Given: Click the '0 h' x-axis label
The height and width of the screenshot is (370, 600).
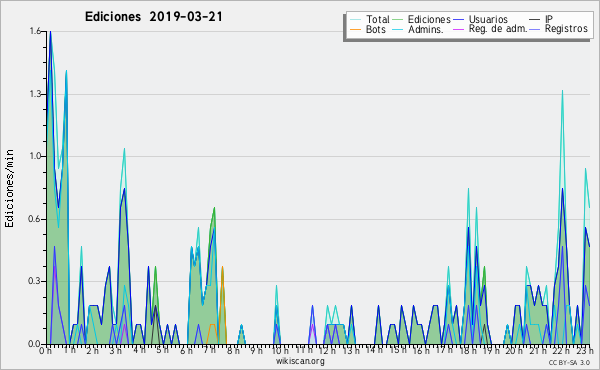Looking at the screenshot, I should coord(46,351).
